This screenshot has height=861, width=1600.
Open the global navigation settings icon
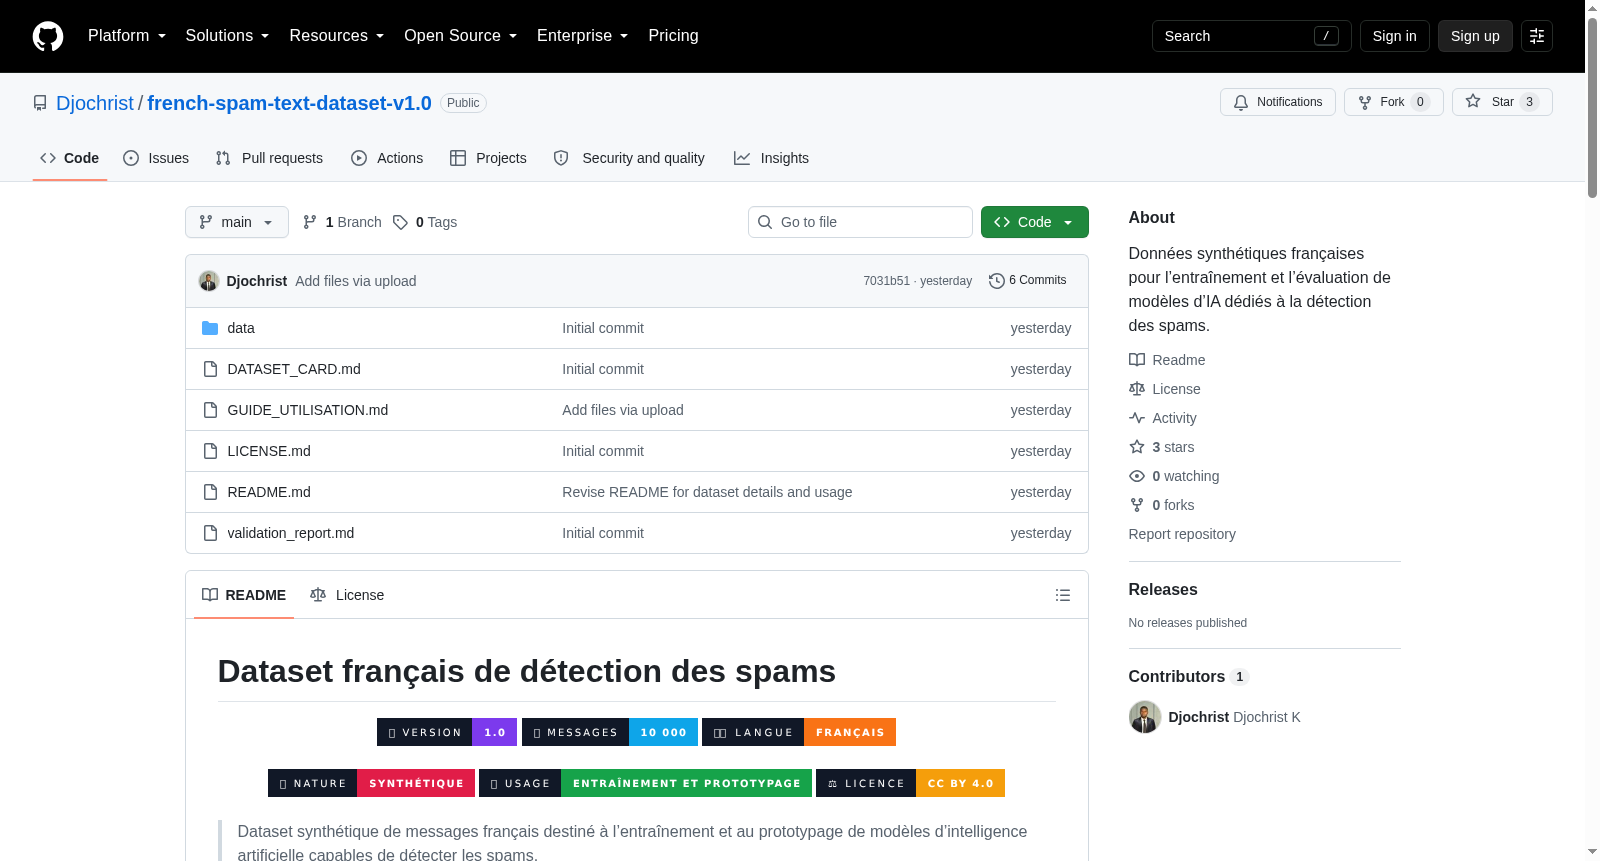[1537, 36]
